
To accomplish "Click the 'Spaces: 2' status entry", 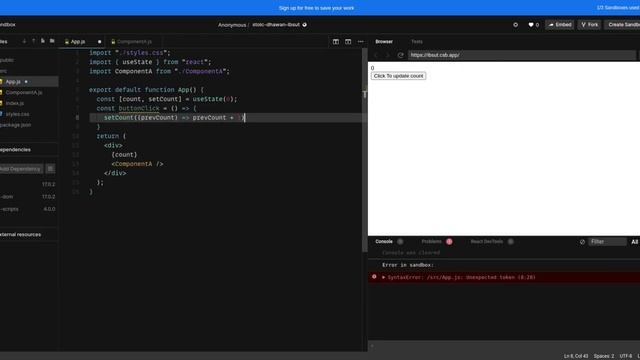I will pos(604,356).
